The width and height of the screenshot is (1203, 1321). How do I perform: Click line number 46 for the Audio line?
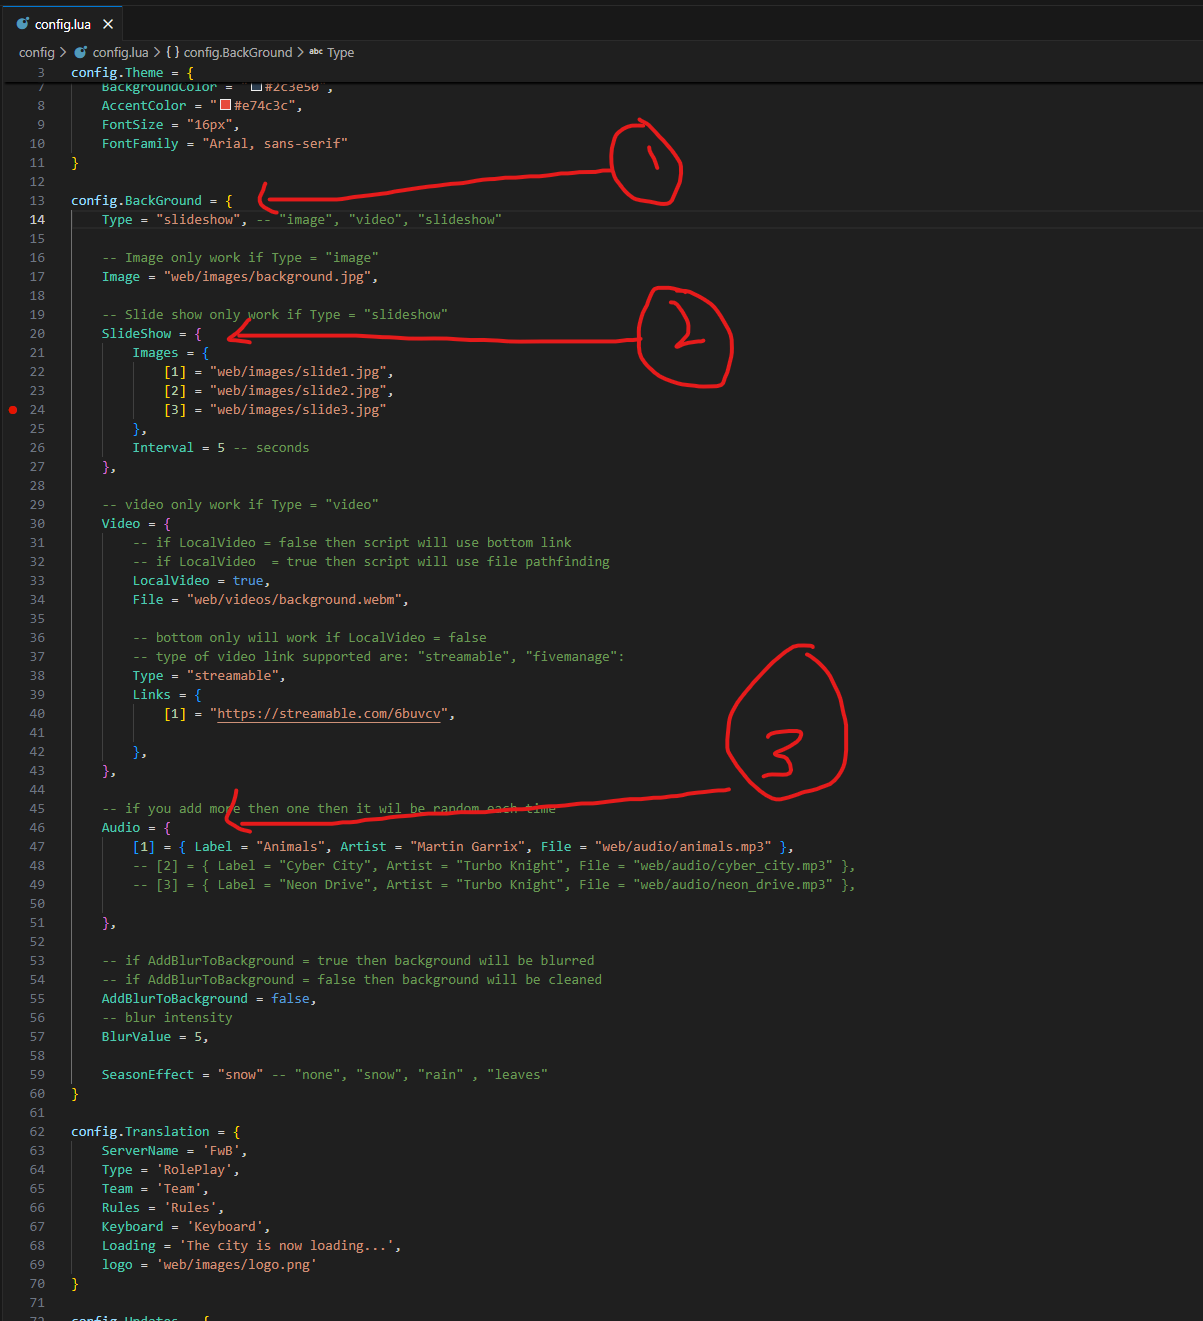coord(37,828)
